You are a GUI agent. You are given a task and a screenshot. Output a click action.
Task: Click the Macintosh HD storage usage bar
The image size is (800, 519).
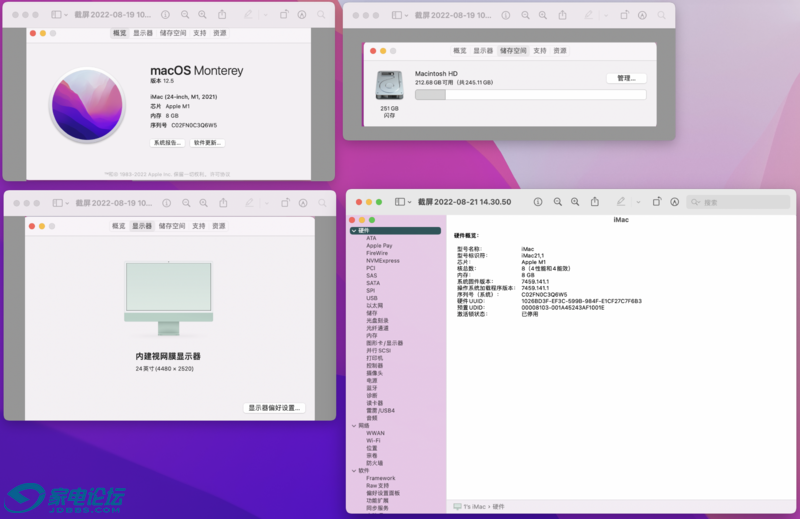coord(531,94)
